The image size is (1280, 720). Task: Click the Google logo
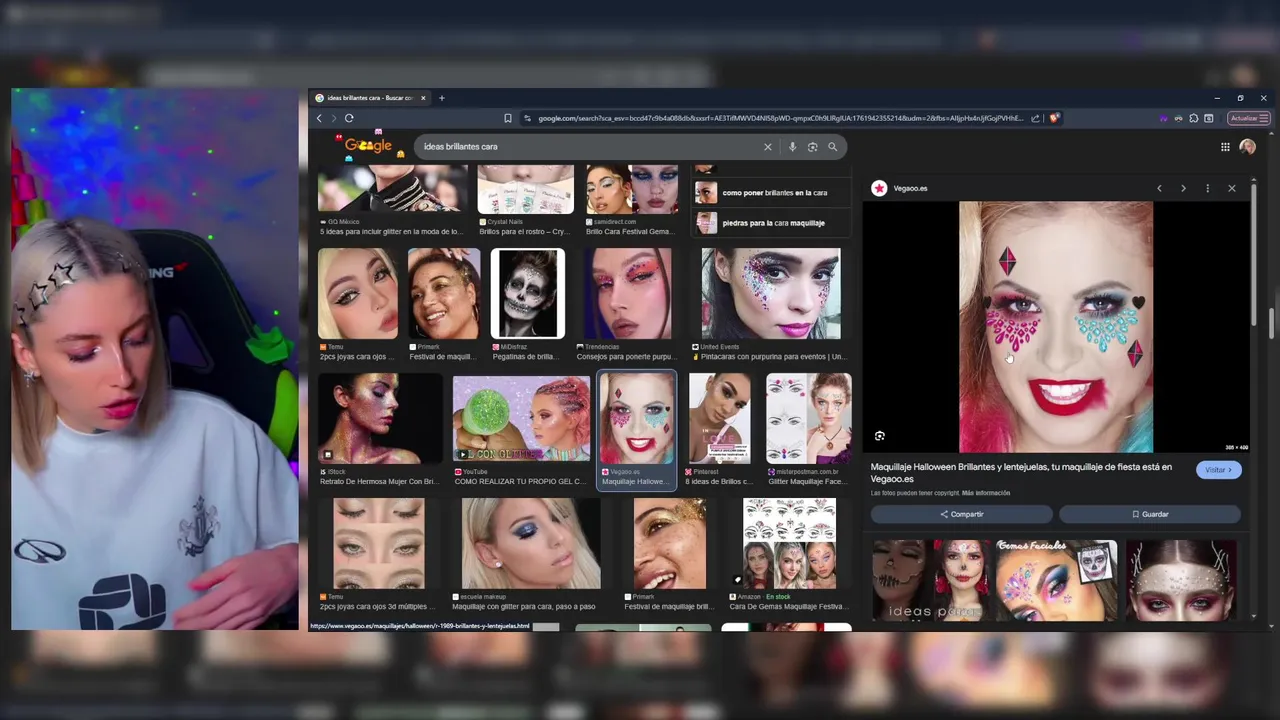368,146
